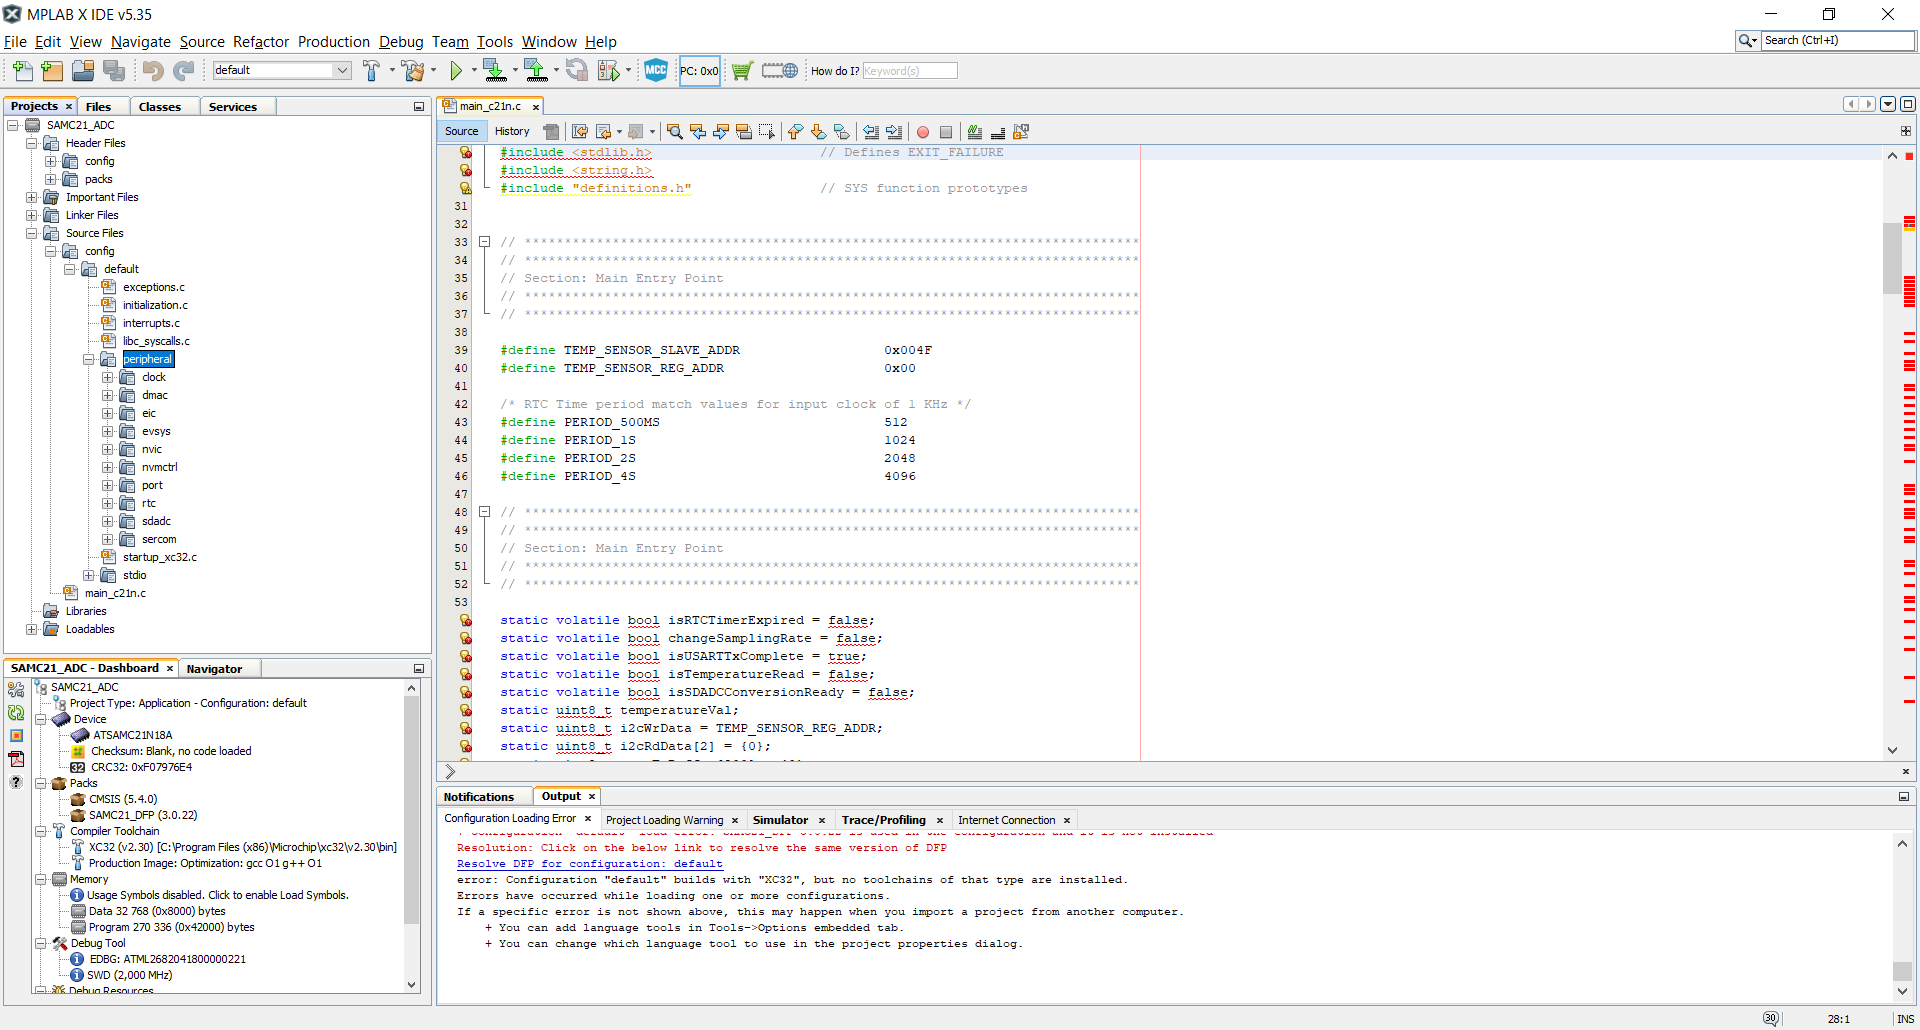Viewport: 1920px width, 1030px height.
Task: Expand the Loadables node in project tree
Action: (32, 629)
